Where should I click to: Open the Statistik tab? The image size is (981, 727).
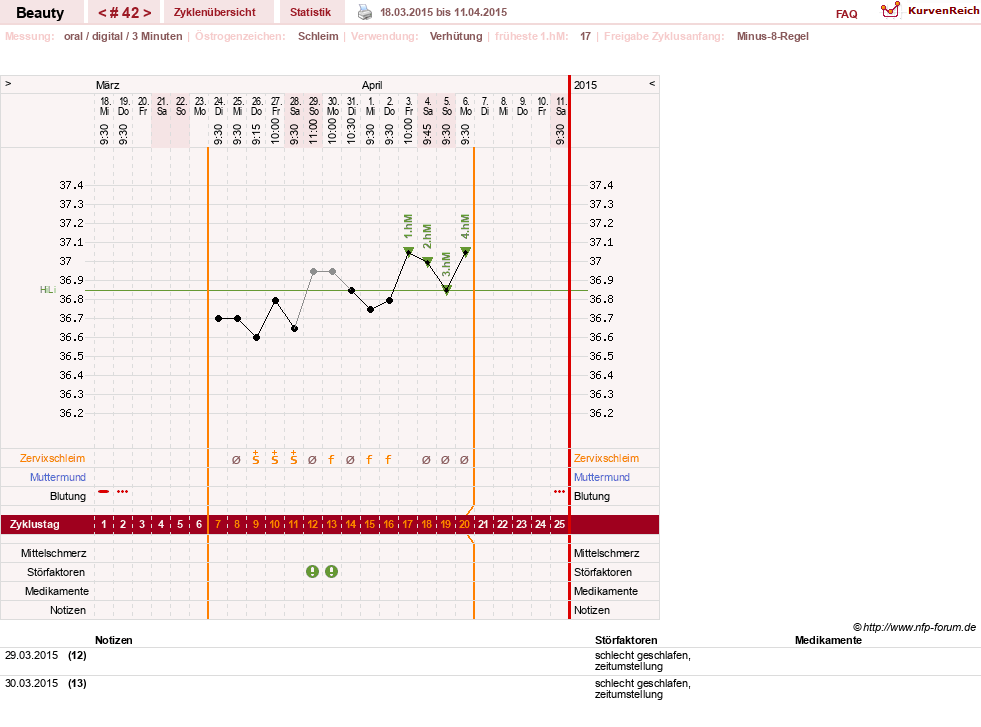click(x=310, y=12)
